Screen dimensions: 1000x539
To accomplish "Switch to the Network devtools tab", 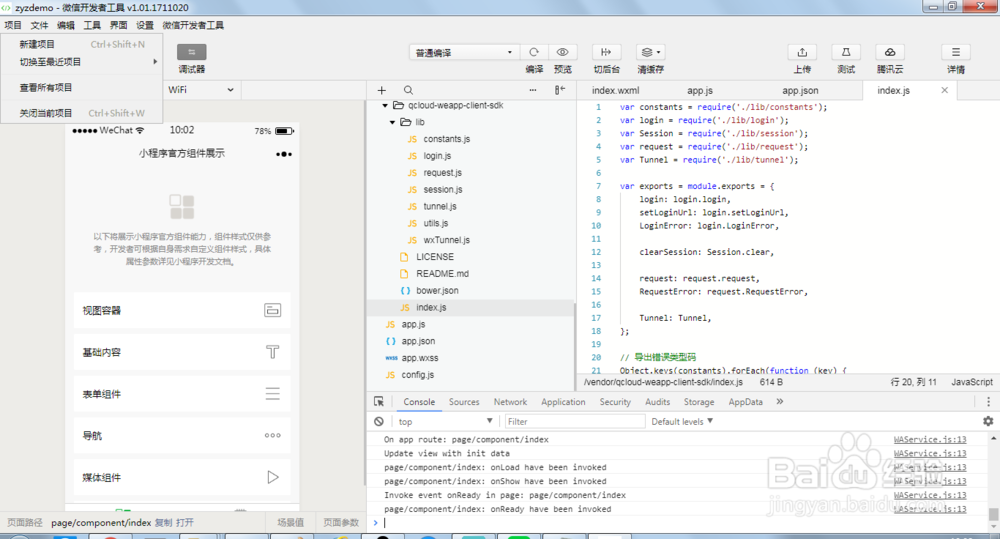I will (510, 402).
